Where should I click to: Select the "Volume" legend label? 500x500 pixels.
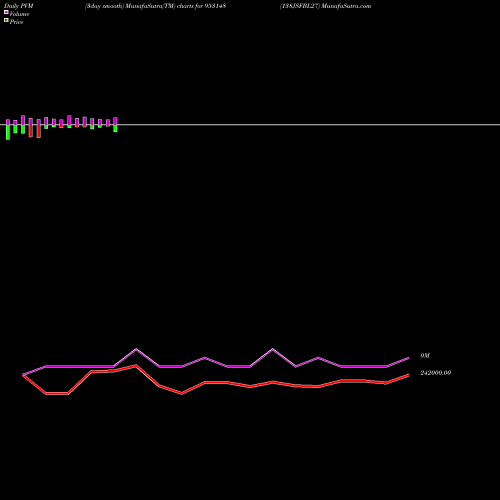[x=19, y=14]
